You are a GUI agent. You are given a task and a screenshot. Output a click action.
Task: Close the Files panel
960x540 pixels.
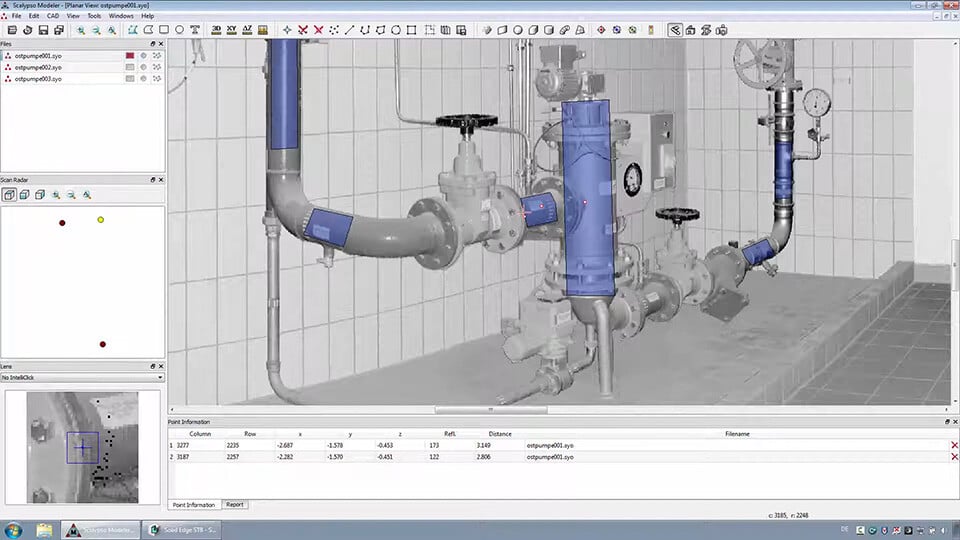[x=161, y=44]
